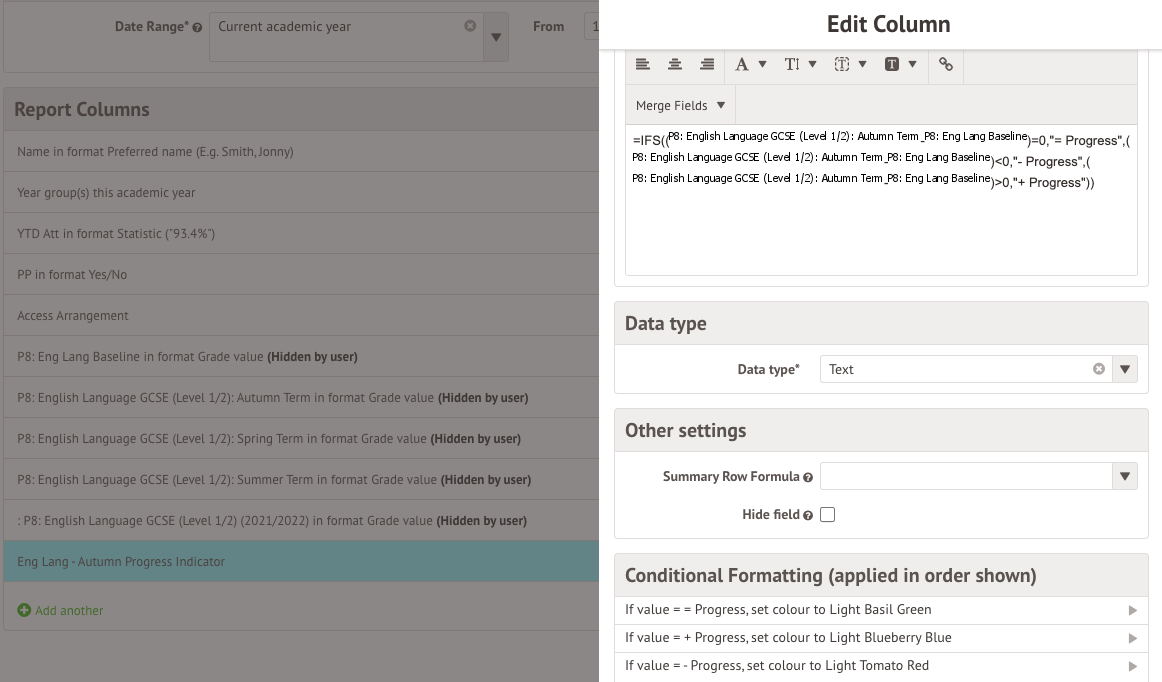Clear the Text data type selection

[x=1099, y=369]
